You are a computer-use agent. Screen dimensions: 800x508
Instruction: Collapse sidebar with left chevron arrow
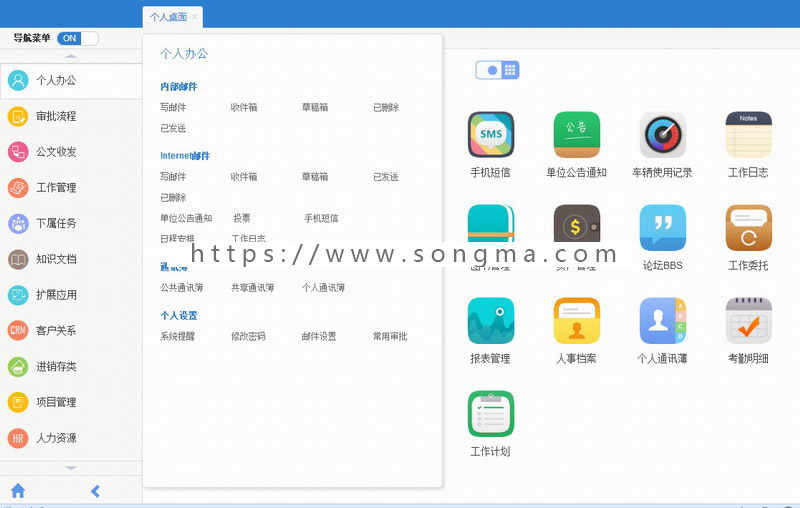(x=95, y=491)
